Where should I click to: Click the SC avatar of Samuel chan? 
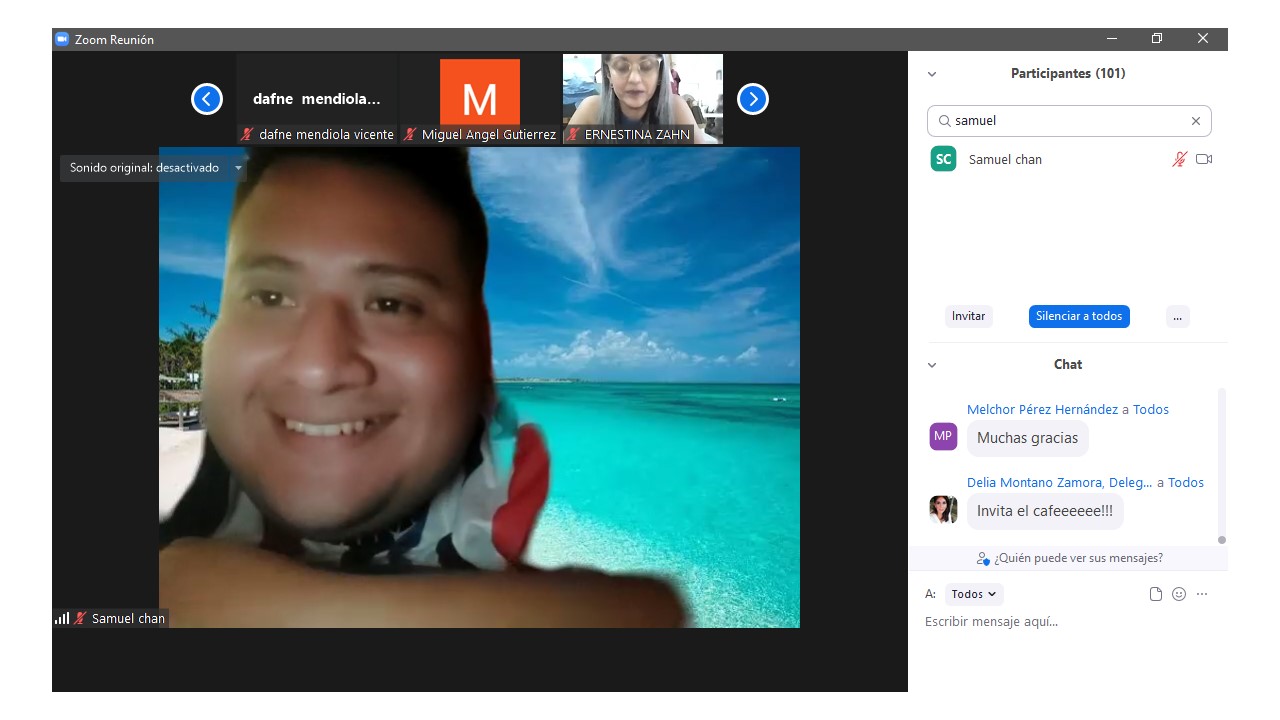coord(943,159)
